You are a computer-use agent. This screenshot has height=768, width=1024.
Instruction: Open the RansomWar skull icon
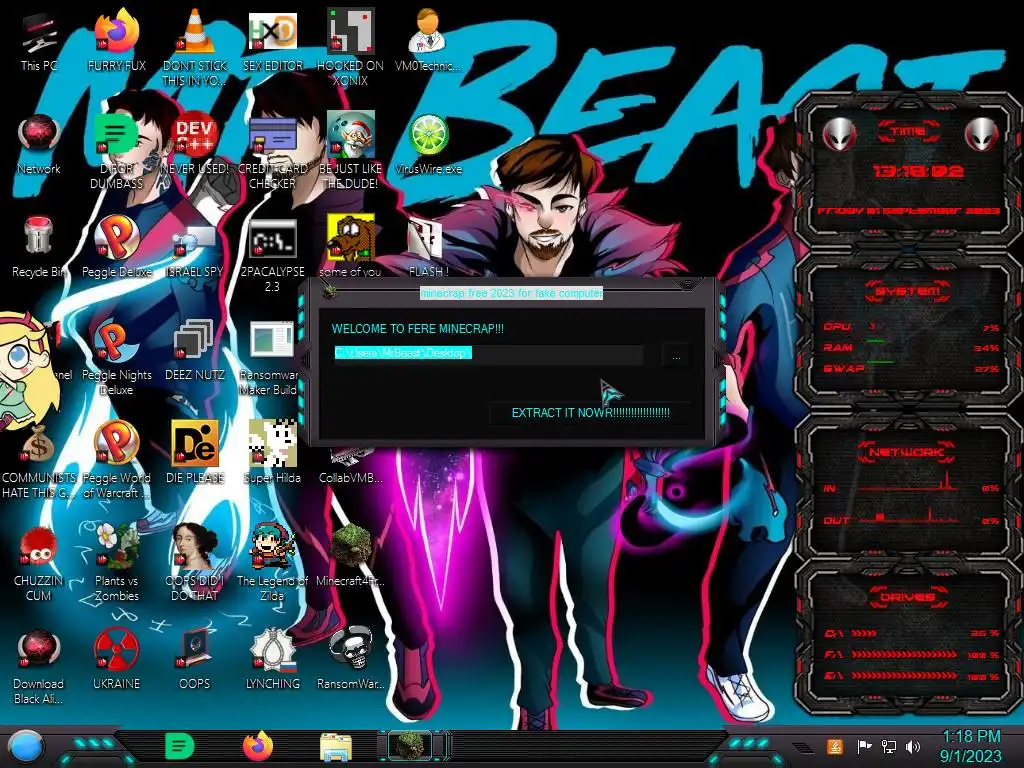pyautogui.click(x=350, y=660)
